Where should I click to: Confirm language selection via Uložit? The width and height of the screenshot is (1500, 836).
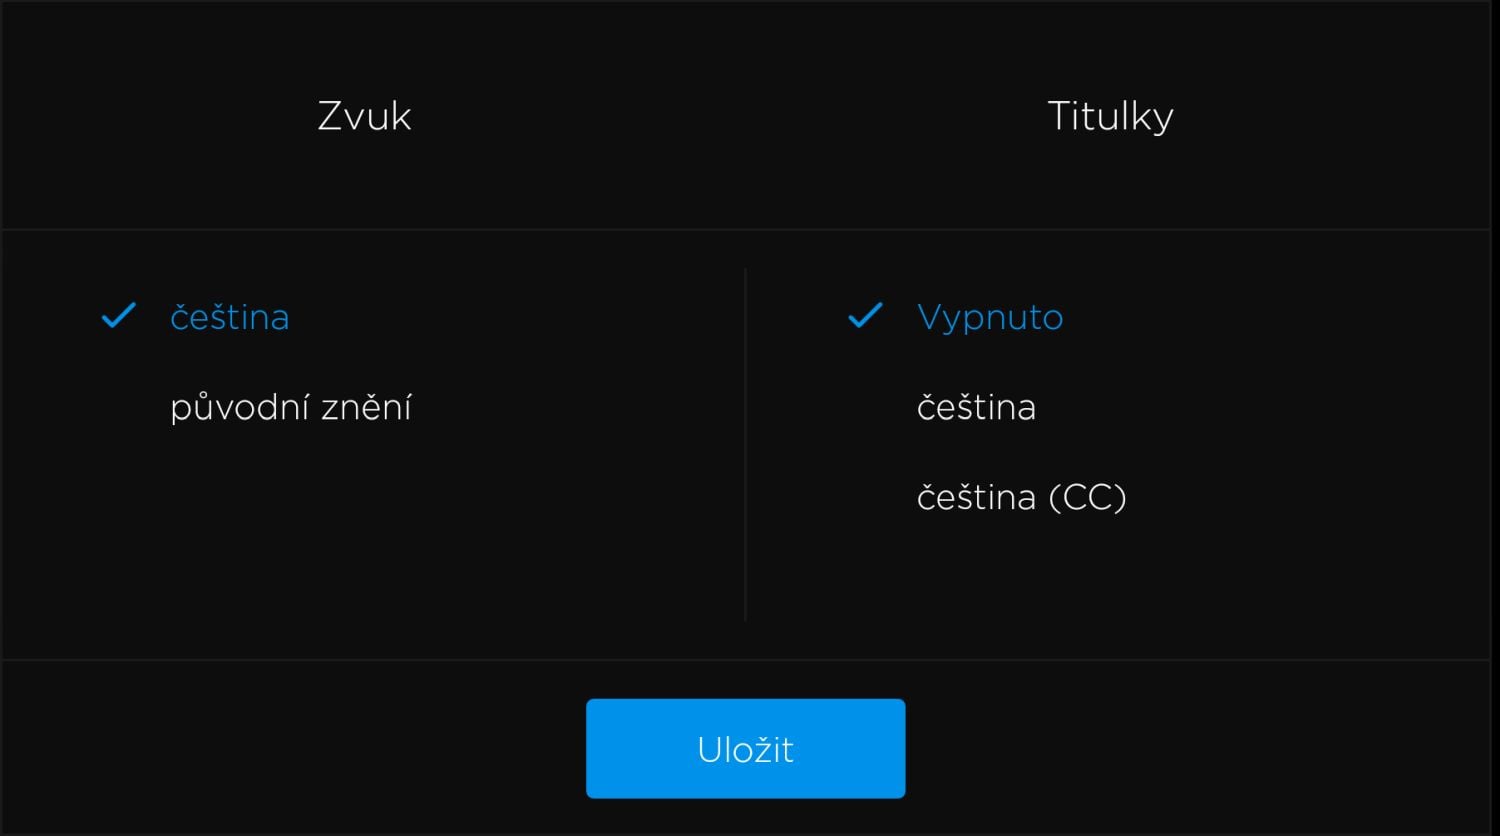745,748
